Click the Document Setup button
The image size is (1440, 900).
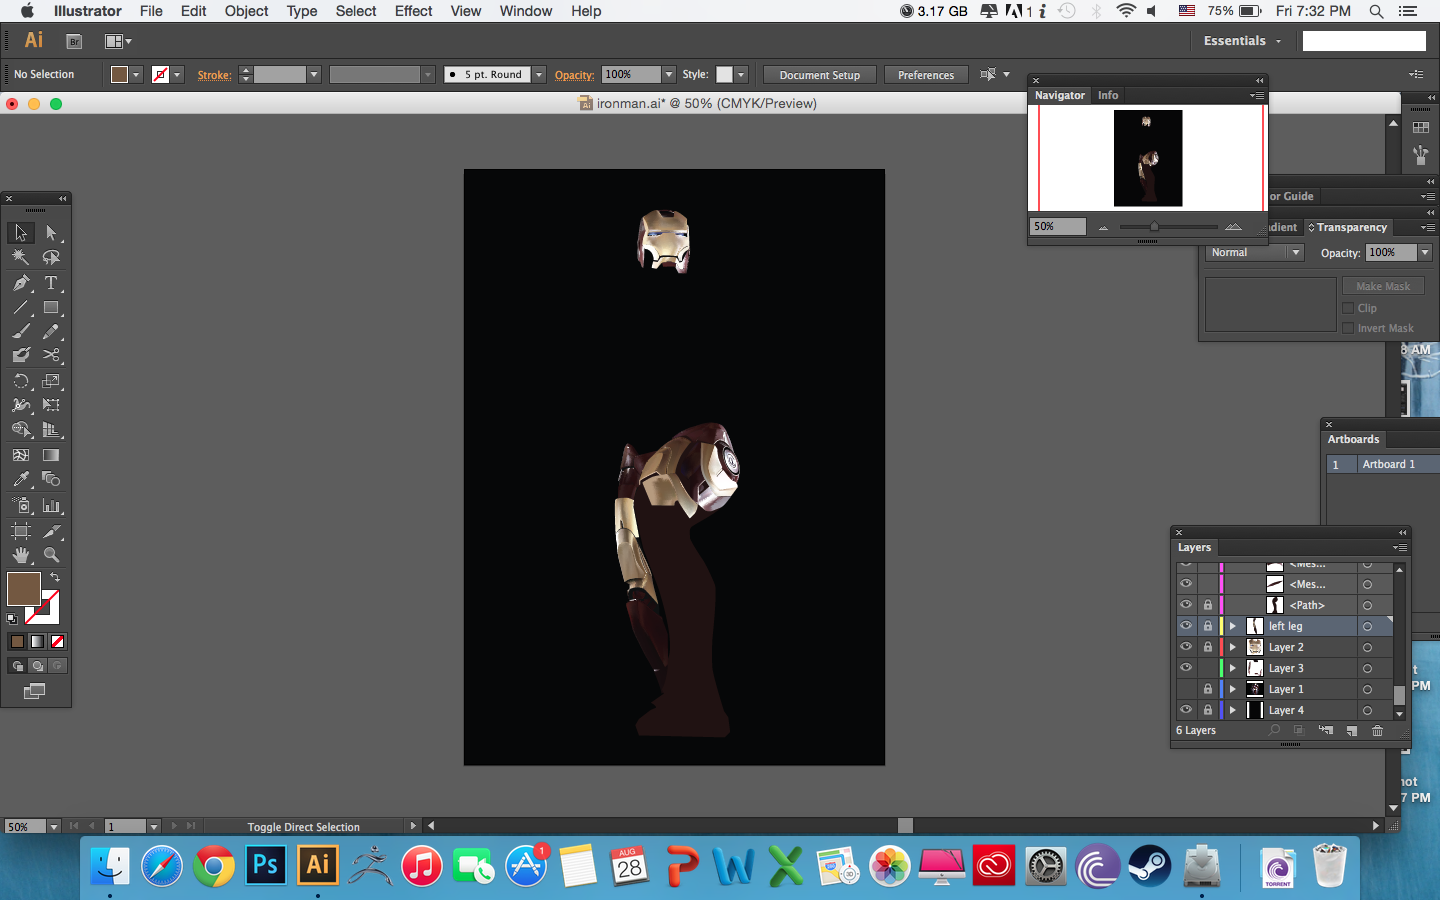pyautogui.click(x=820, y=75)
